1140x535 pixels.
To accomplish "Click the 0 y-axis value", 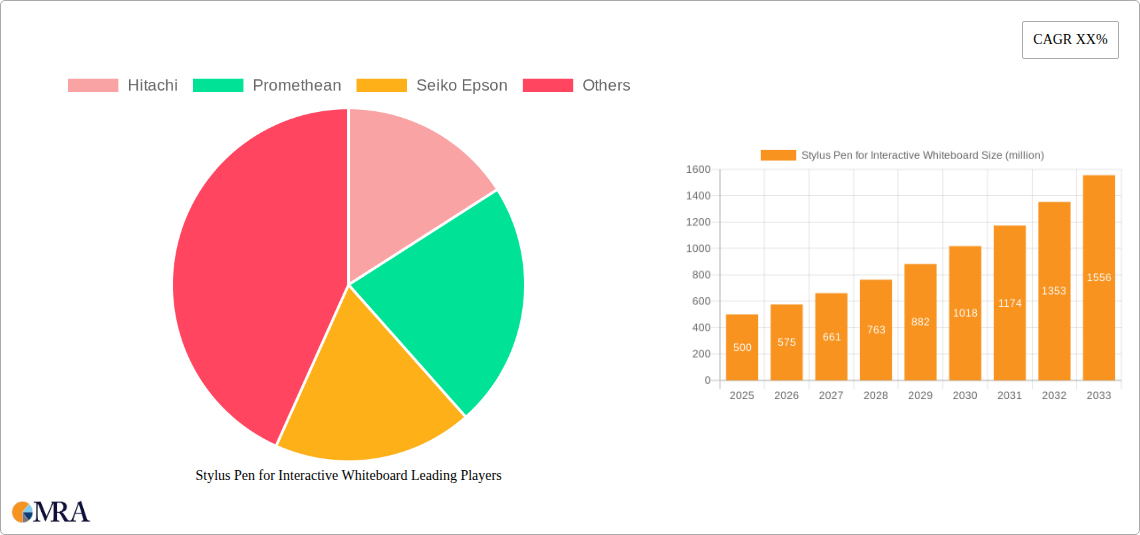I will (x=707, y=380).
